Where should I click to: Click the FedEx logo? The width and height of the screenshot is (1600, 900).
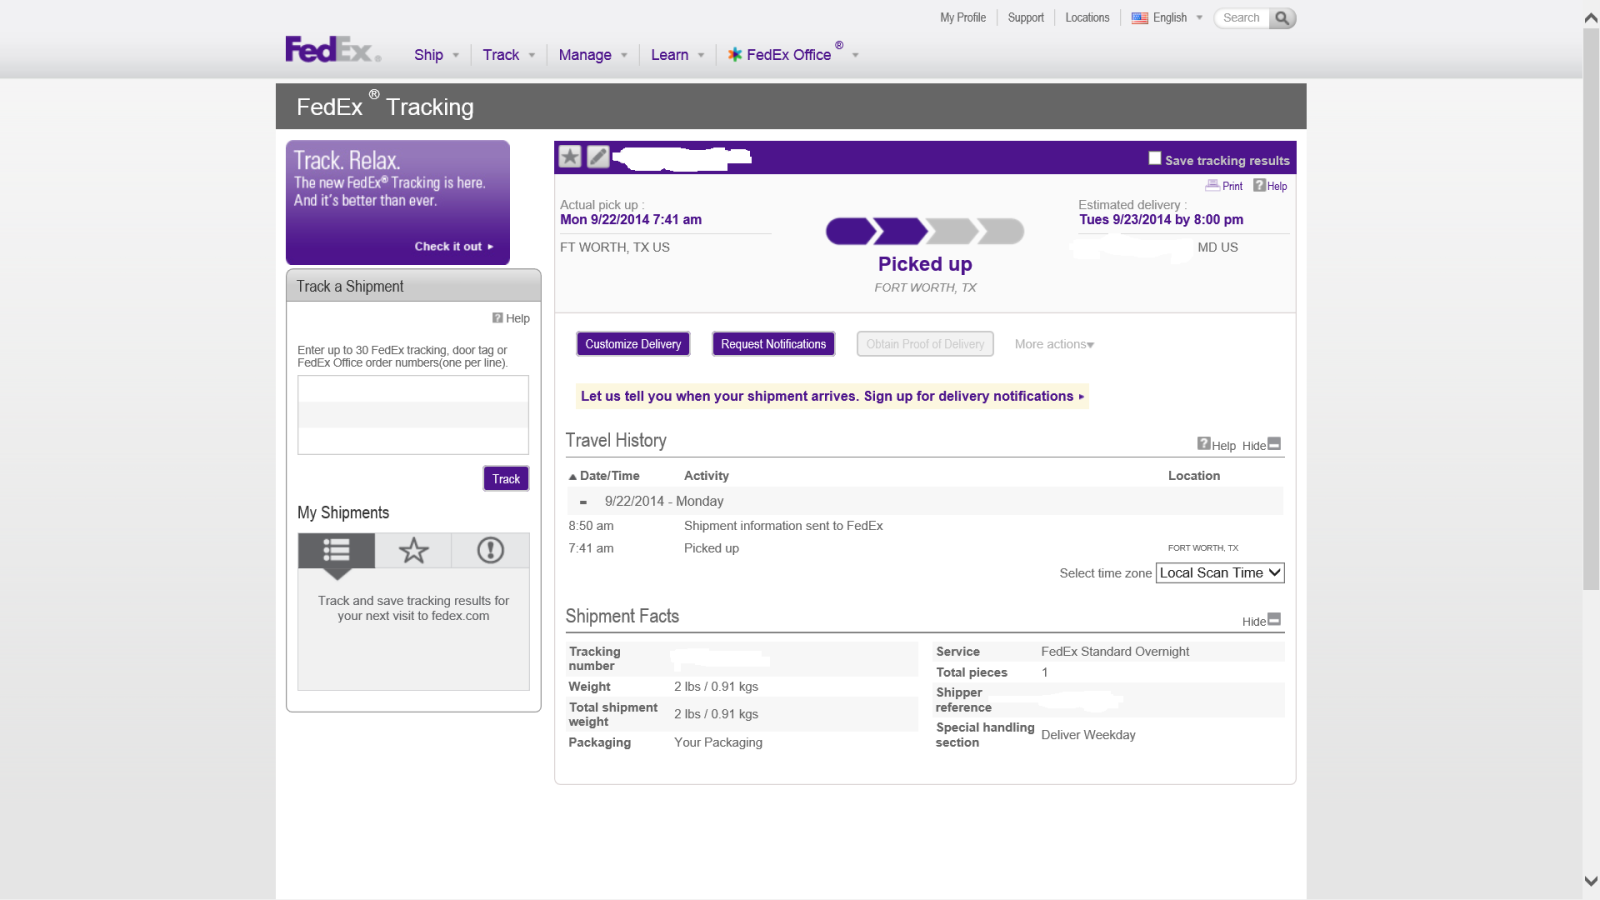click(x=332, y=50)
